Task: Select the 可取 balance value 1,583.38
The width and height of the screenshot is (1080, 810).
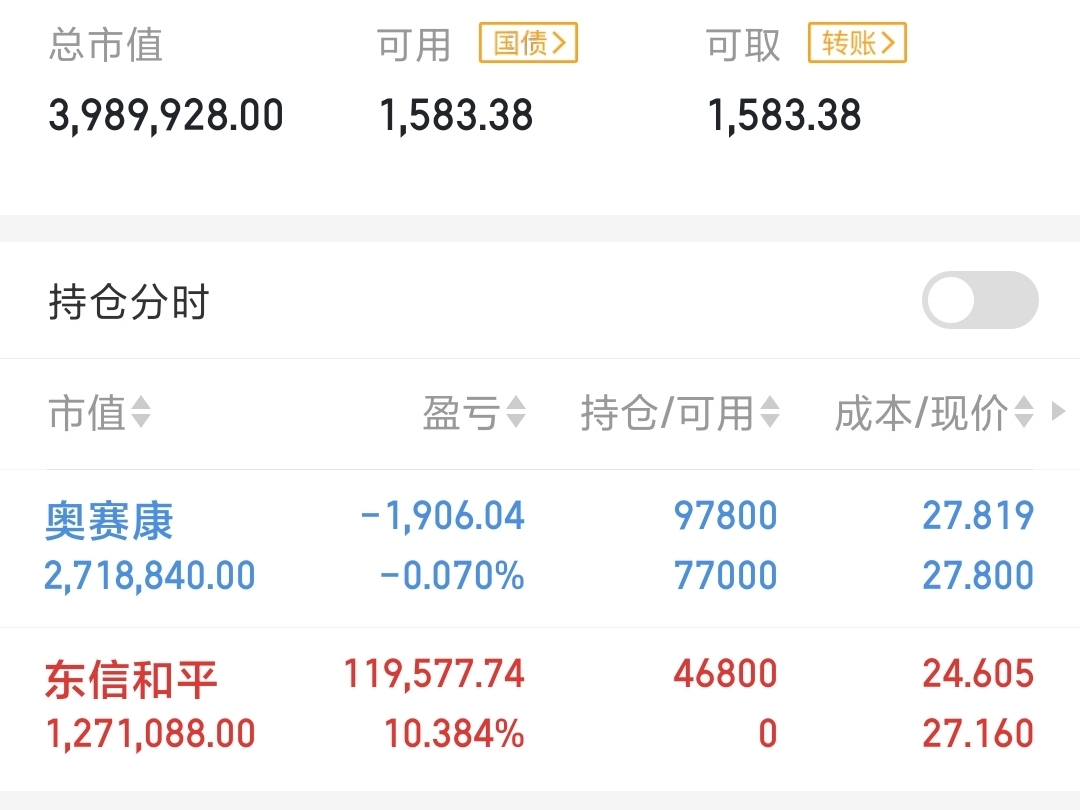Action: coord(785,115)
